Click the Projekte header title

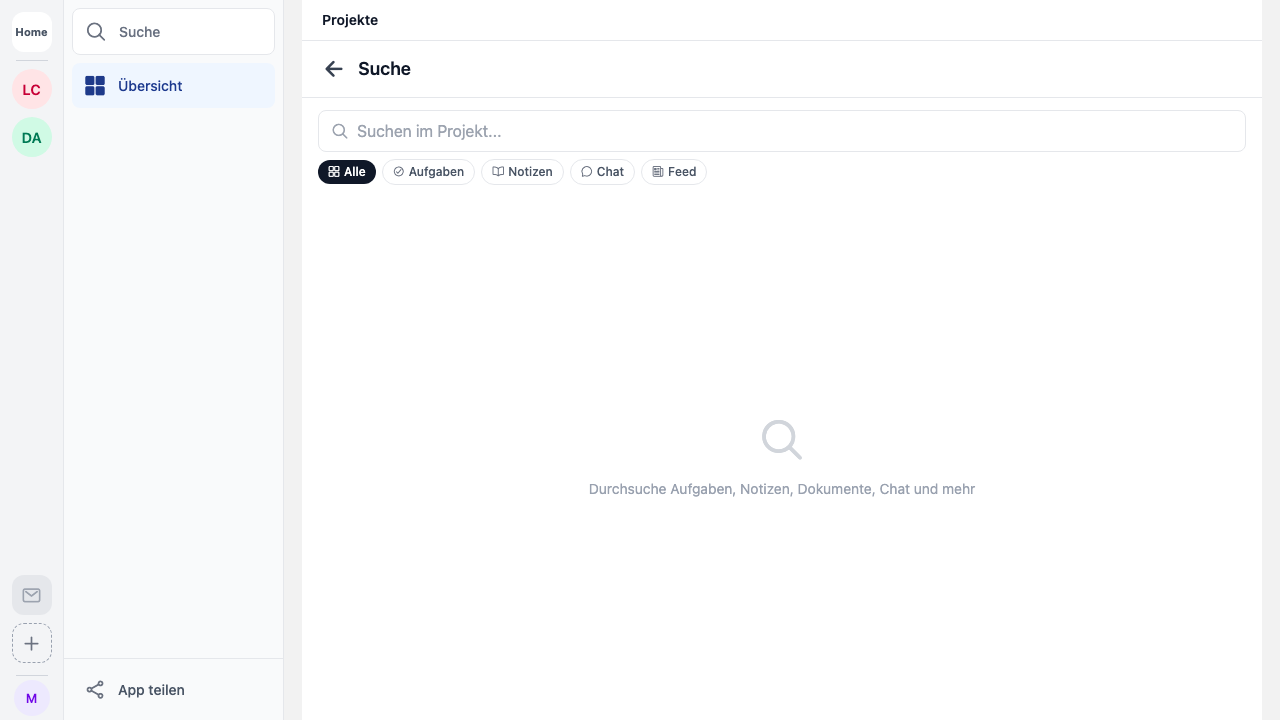pyautogui.click(x=350, y=20)
